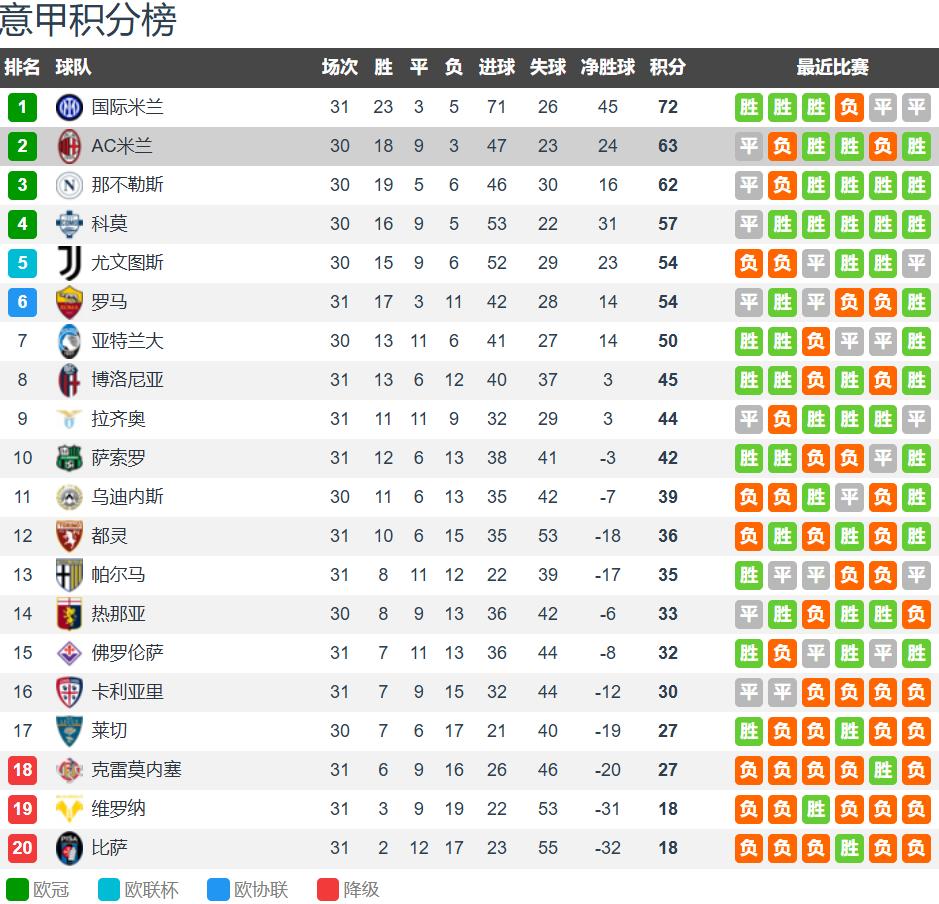Sort table by 净胜球 column header
The height and width of the screenshot is (904, 939).
608,67
